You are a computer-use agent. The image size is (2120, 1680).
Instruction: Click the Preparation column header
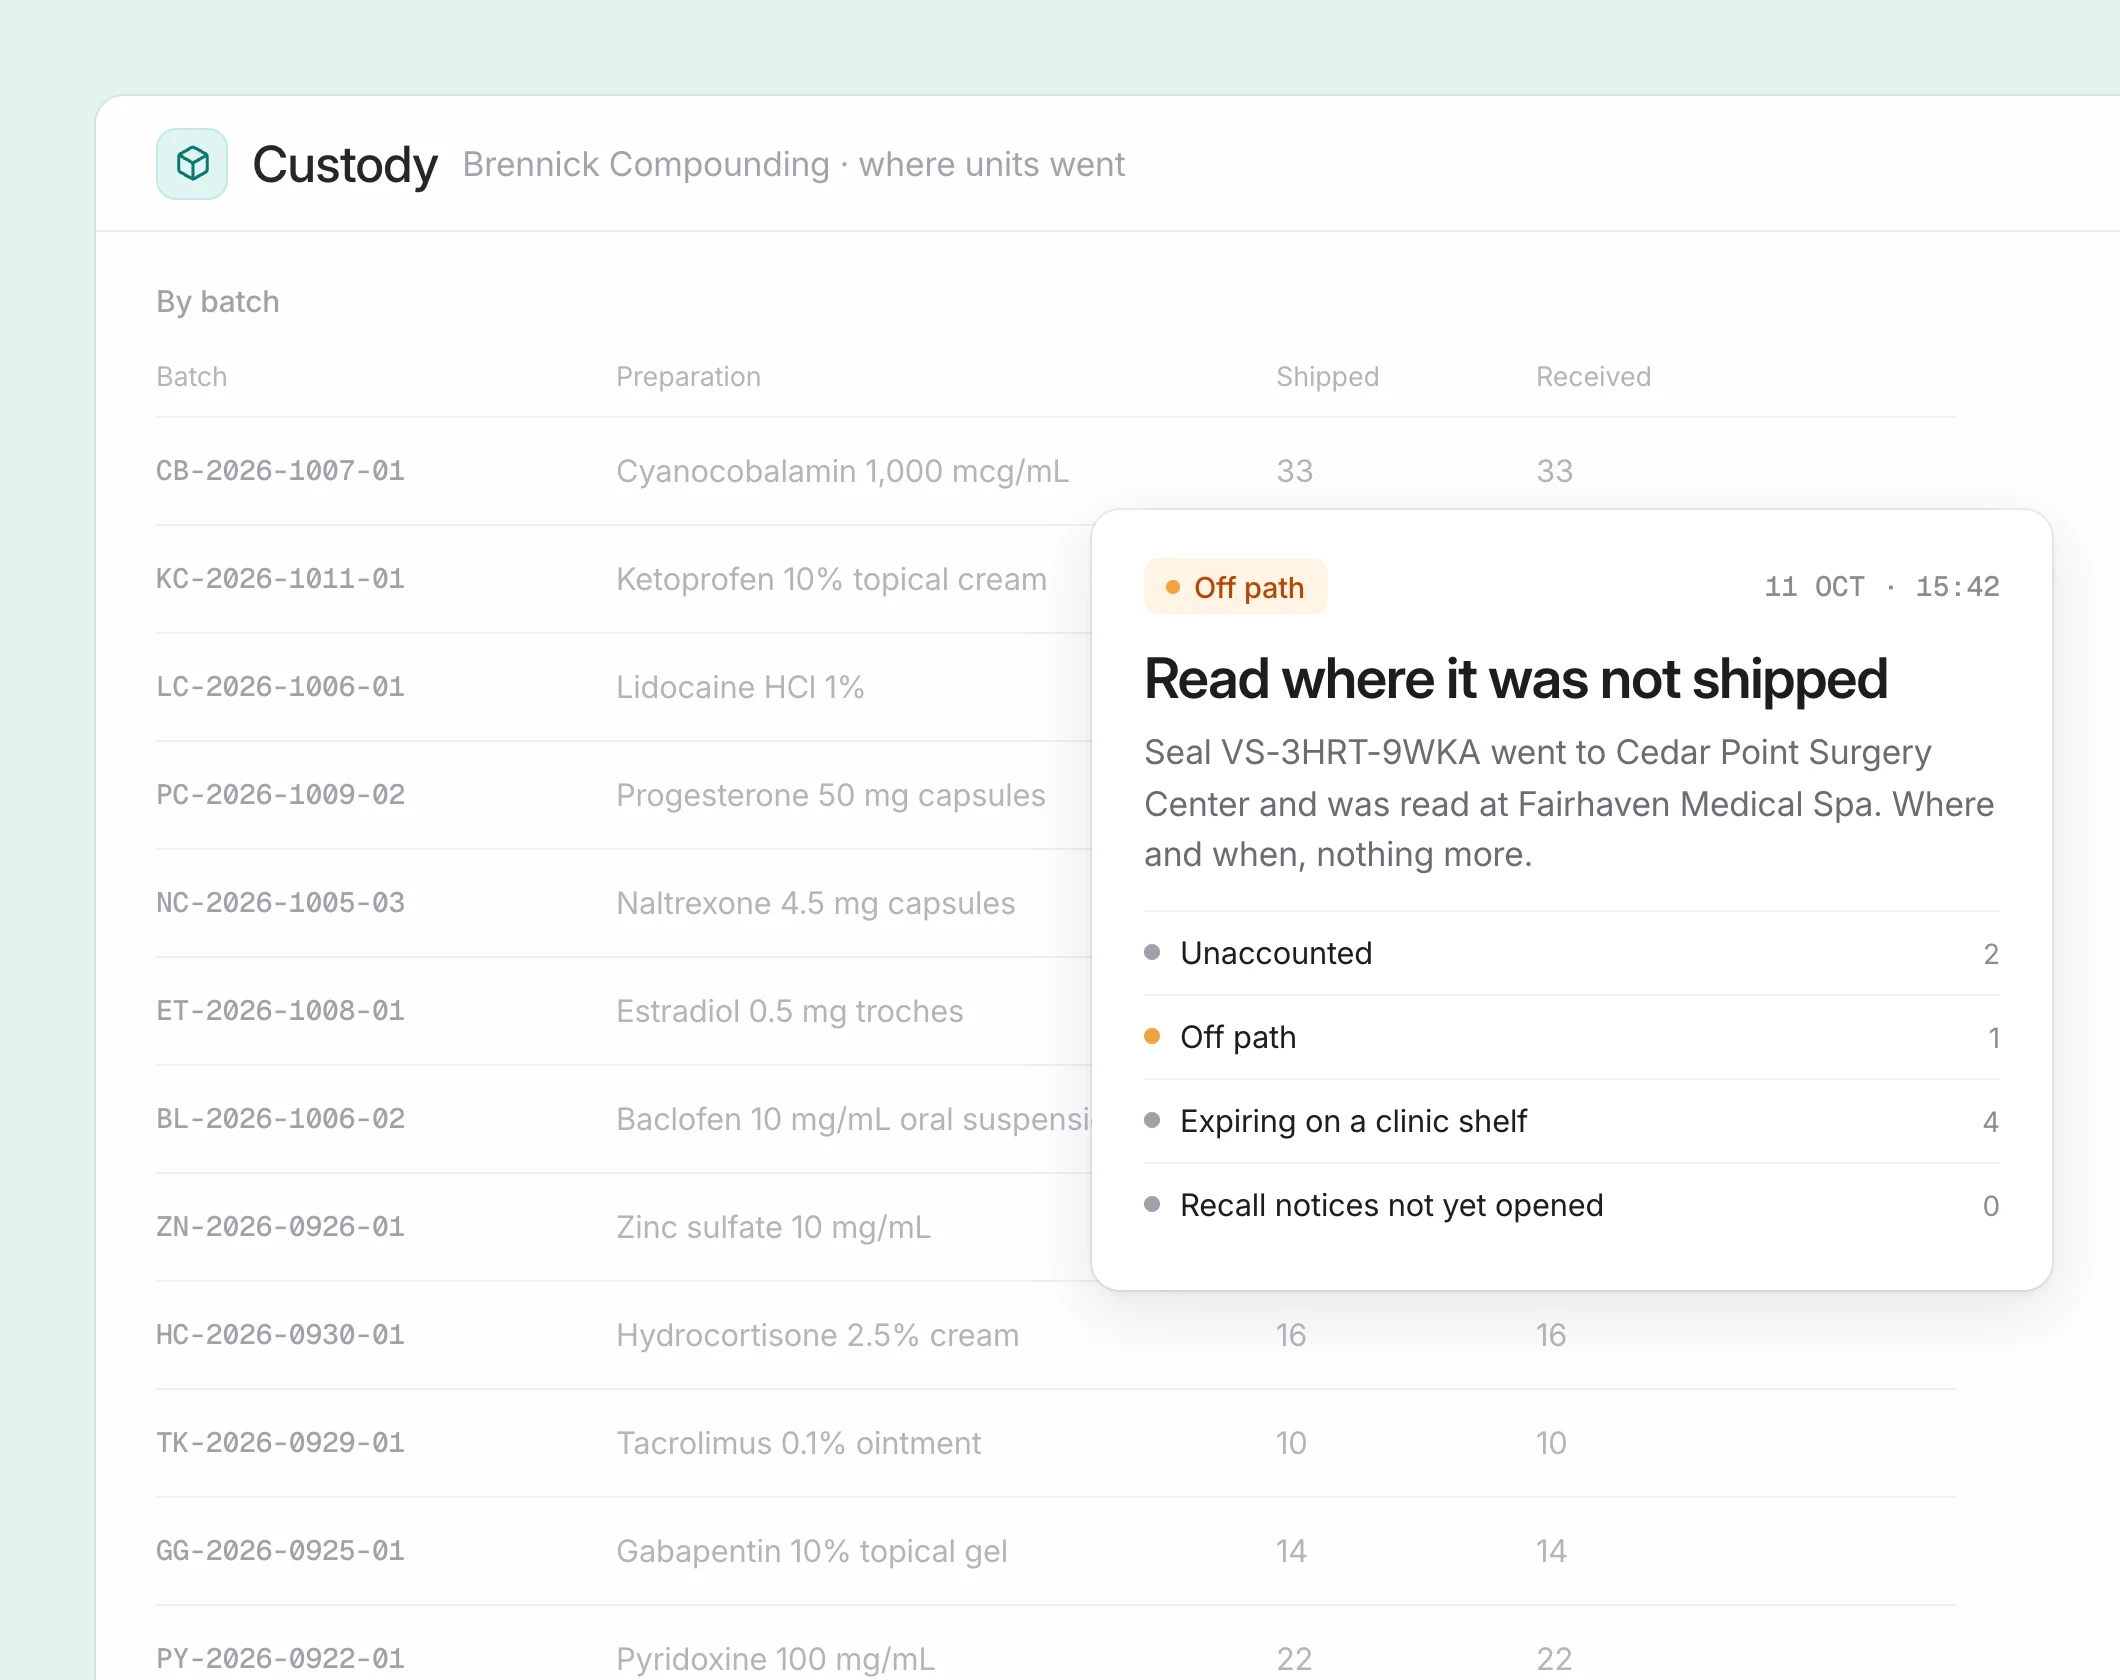(688, 377)
